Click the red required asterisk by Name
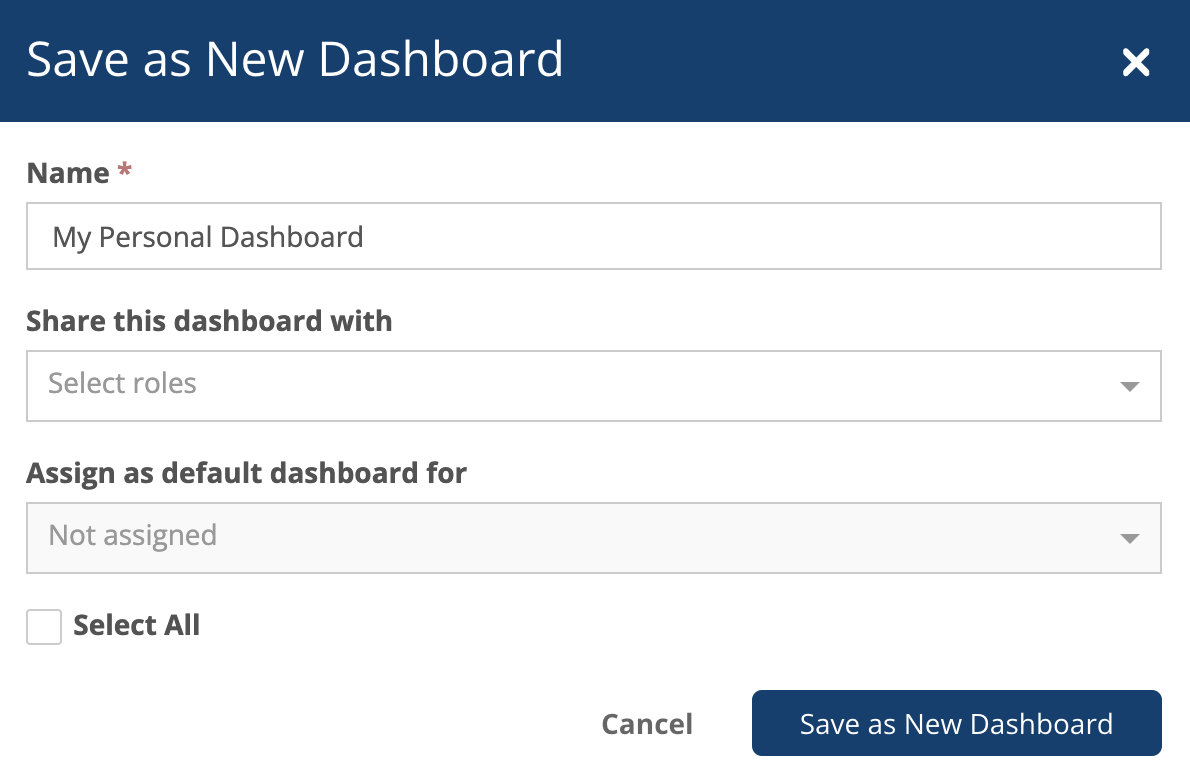 pos(124,169)
